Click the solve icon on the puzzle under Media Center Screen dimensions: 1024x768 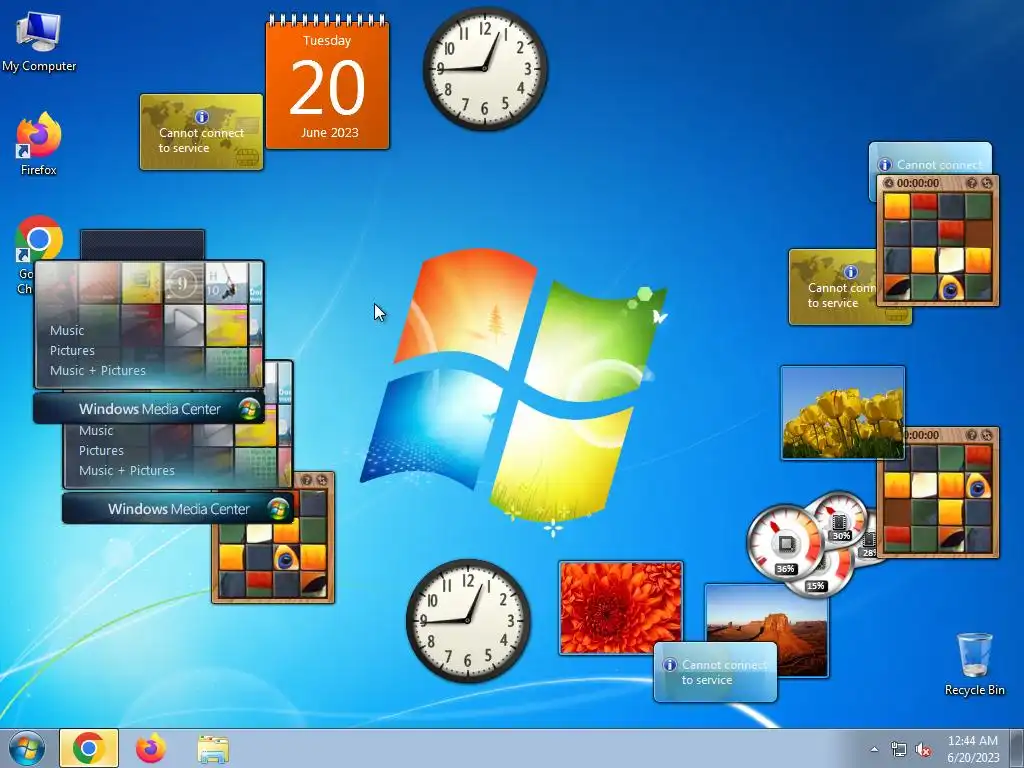[322, 480]
